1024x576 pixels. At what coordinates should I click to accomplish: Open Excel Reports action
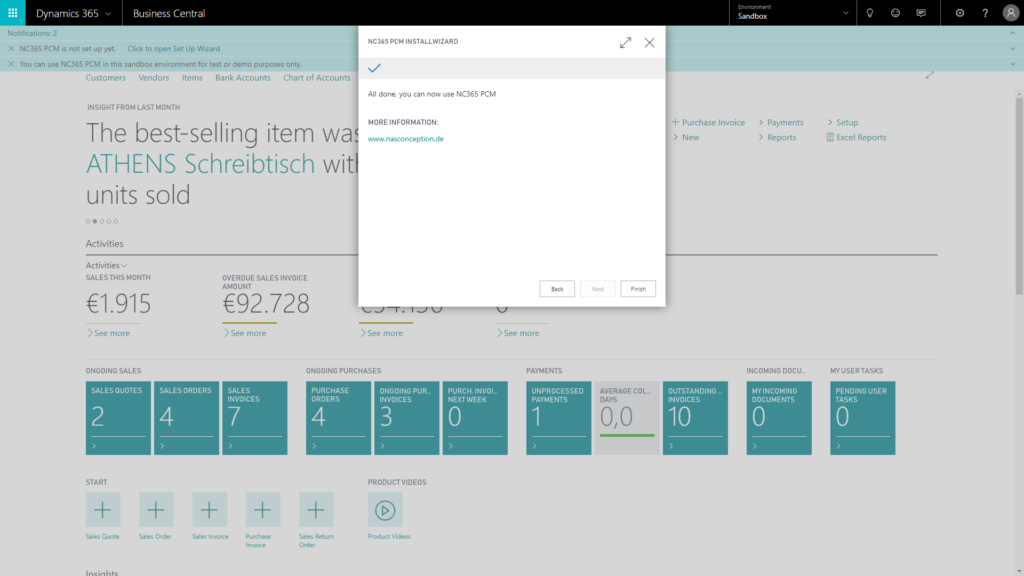pos(856,137)
